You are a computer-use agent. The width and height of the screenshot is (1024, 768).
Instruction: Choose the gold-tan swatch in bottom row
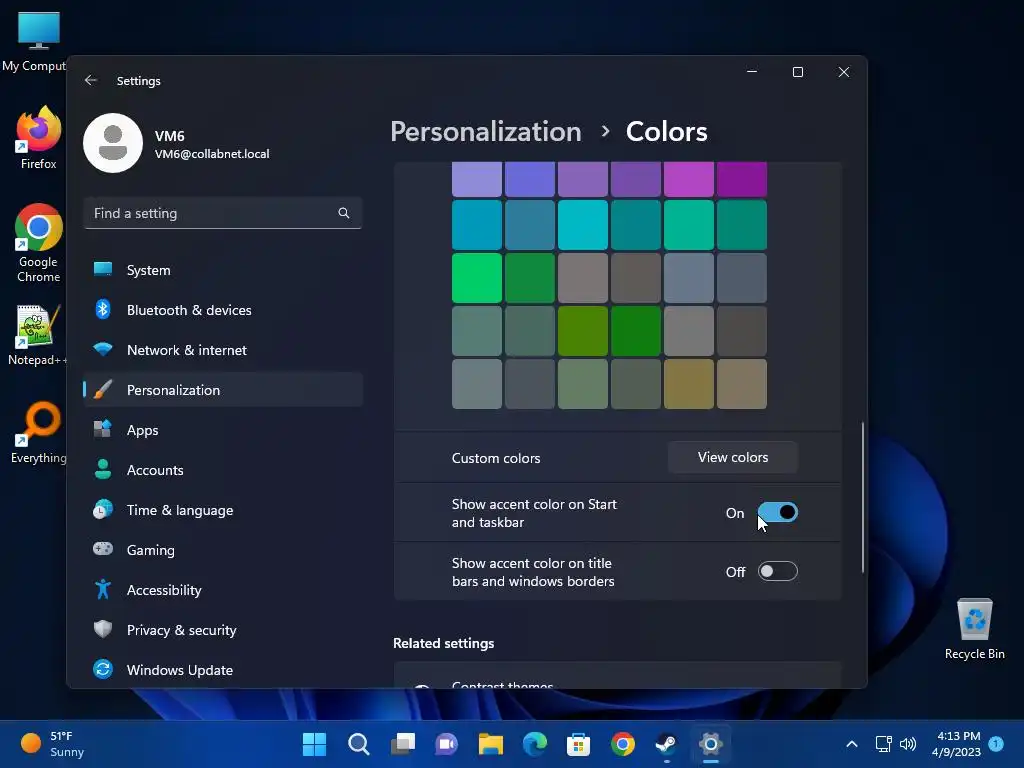pyautogui.click(x=688, y=384)
